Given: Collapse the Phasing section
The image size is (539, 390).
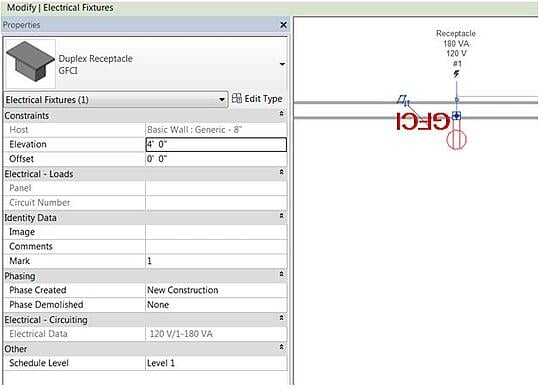Looking at the screenshot, I should tap(281, 274).
